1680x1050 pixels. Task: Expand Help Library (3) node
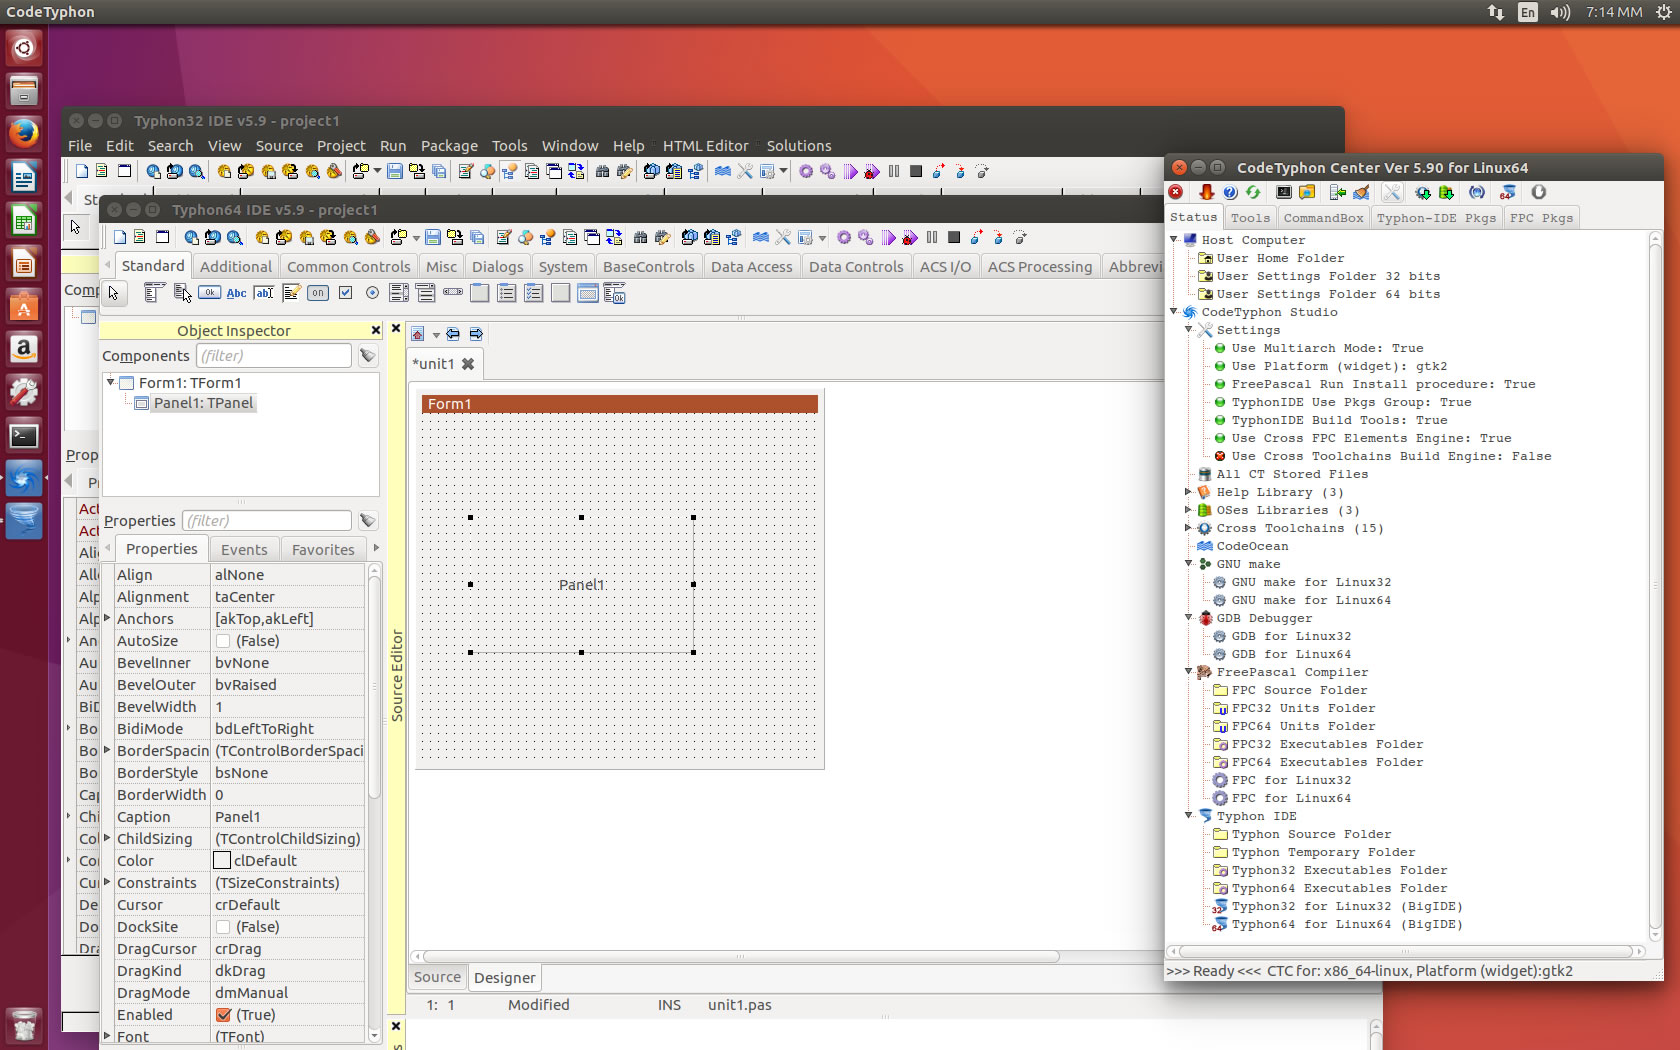[x=1189, y=491]
